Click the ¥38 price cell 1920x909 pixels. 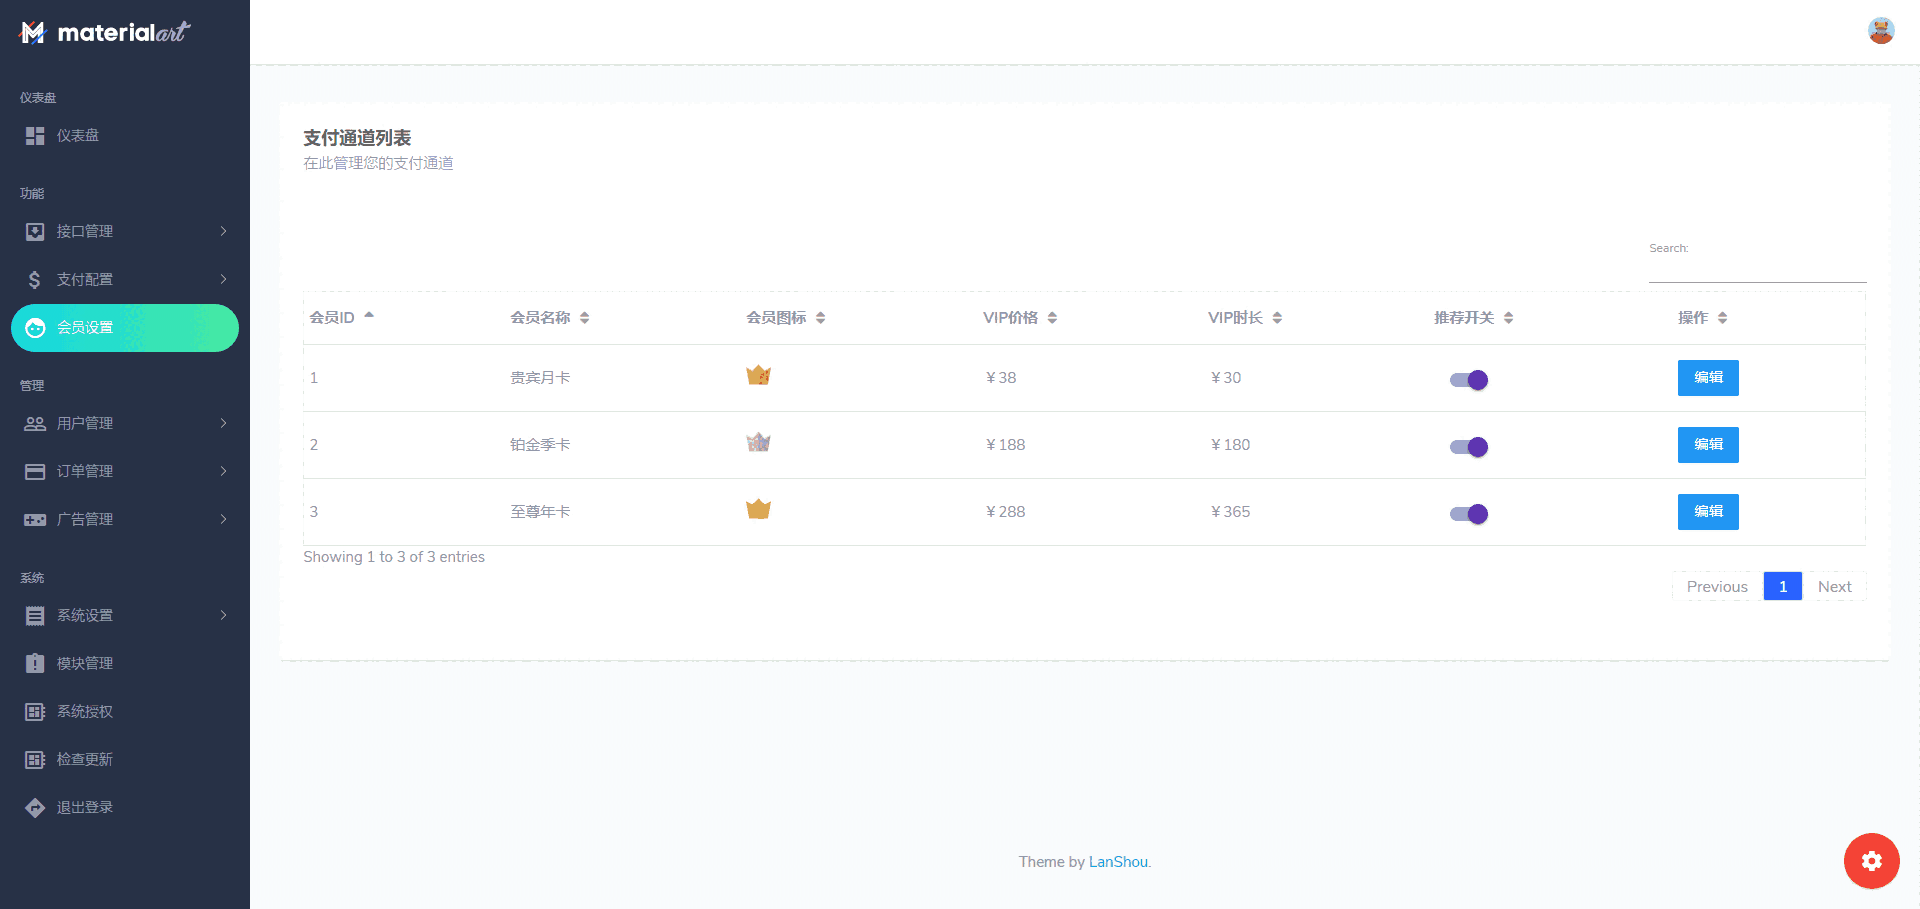coord(1001,378)
